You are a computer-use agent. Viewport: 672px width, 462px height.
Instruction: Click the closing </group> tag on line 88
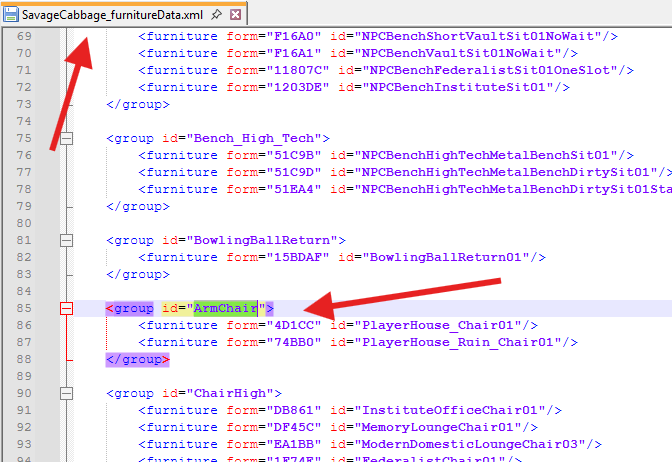138,360
